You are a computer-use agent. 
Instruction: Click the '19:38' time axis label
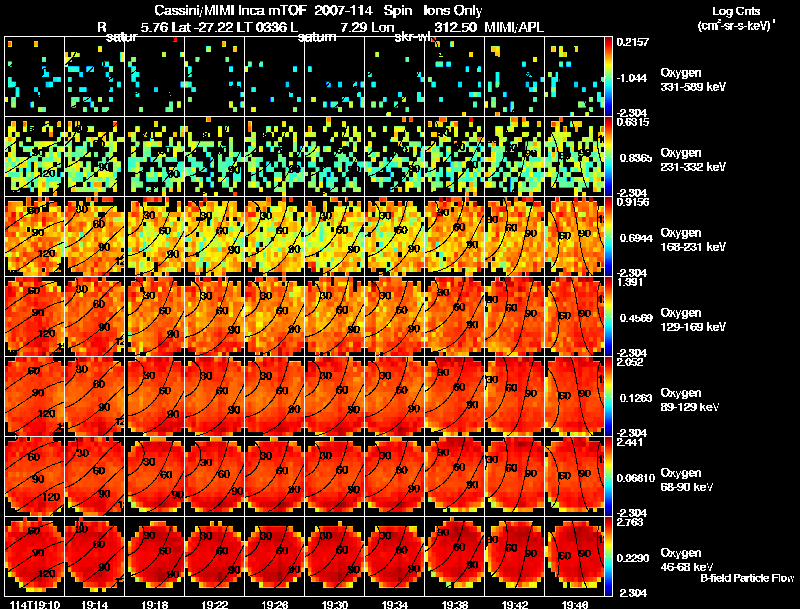[x=455, y=604]
